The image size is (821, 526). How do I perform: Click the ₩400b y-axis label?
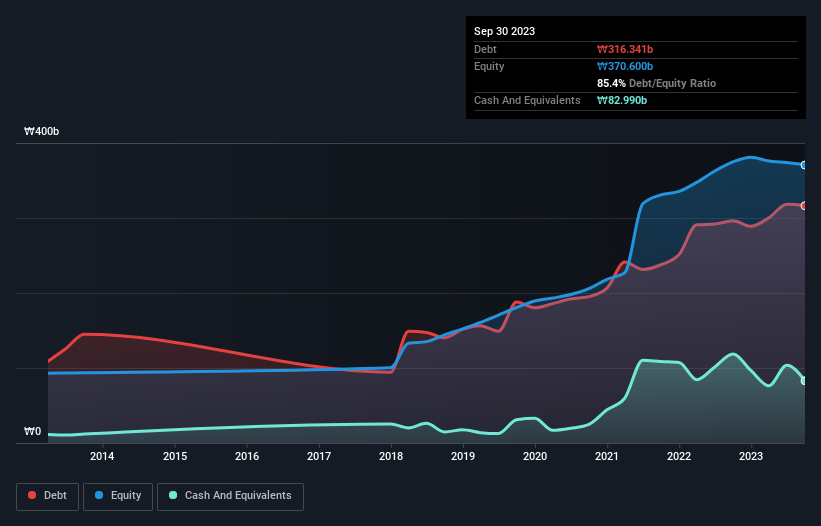point(41,131)
